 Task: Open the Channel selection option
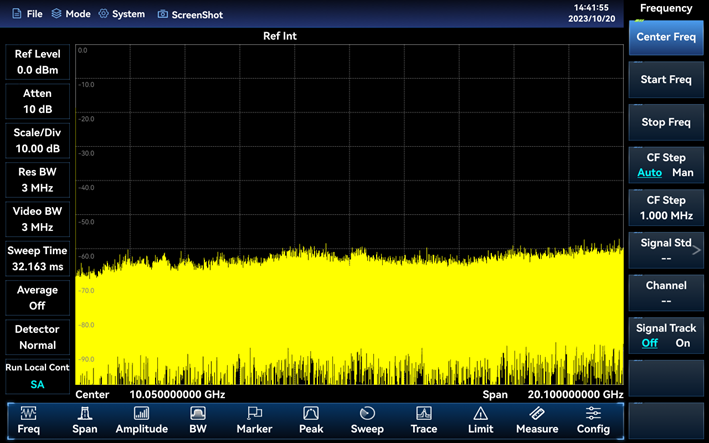click(x=666, y=292)
